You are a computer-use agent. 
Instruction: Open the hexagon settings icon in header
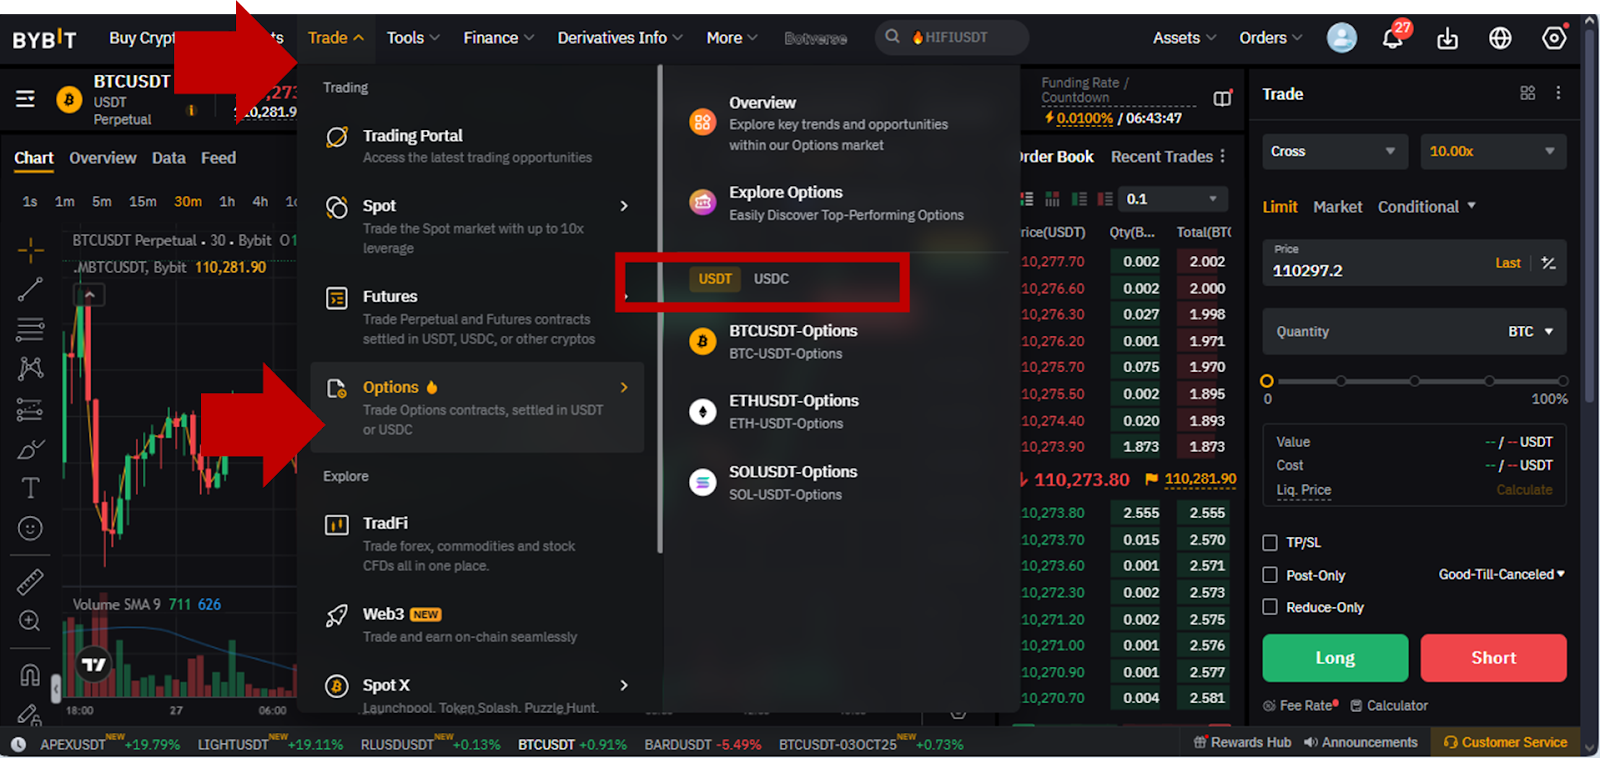(1554, 38)
